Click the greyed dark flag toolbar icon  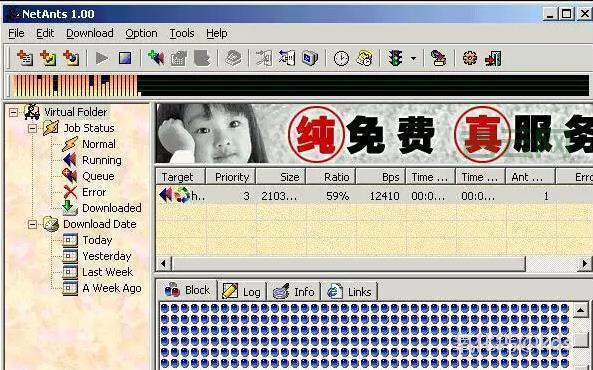pos(202,58)
